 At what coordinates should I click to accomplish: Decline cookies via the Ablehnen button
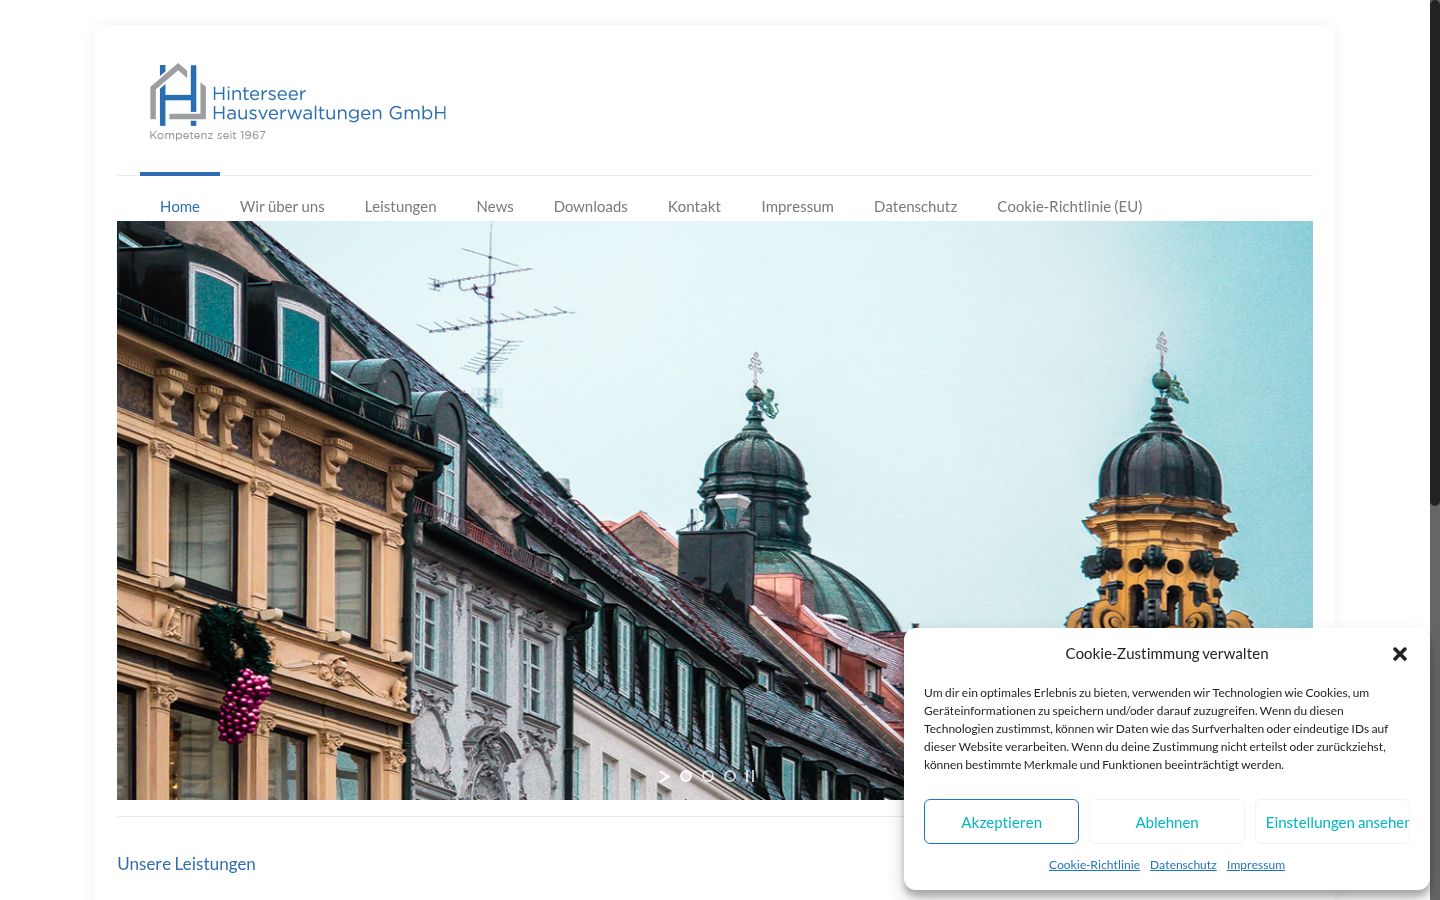point(1167,822)
